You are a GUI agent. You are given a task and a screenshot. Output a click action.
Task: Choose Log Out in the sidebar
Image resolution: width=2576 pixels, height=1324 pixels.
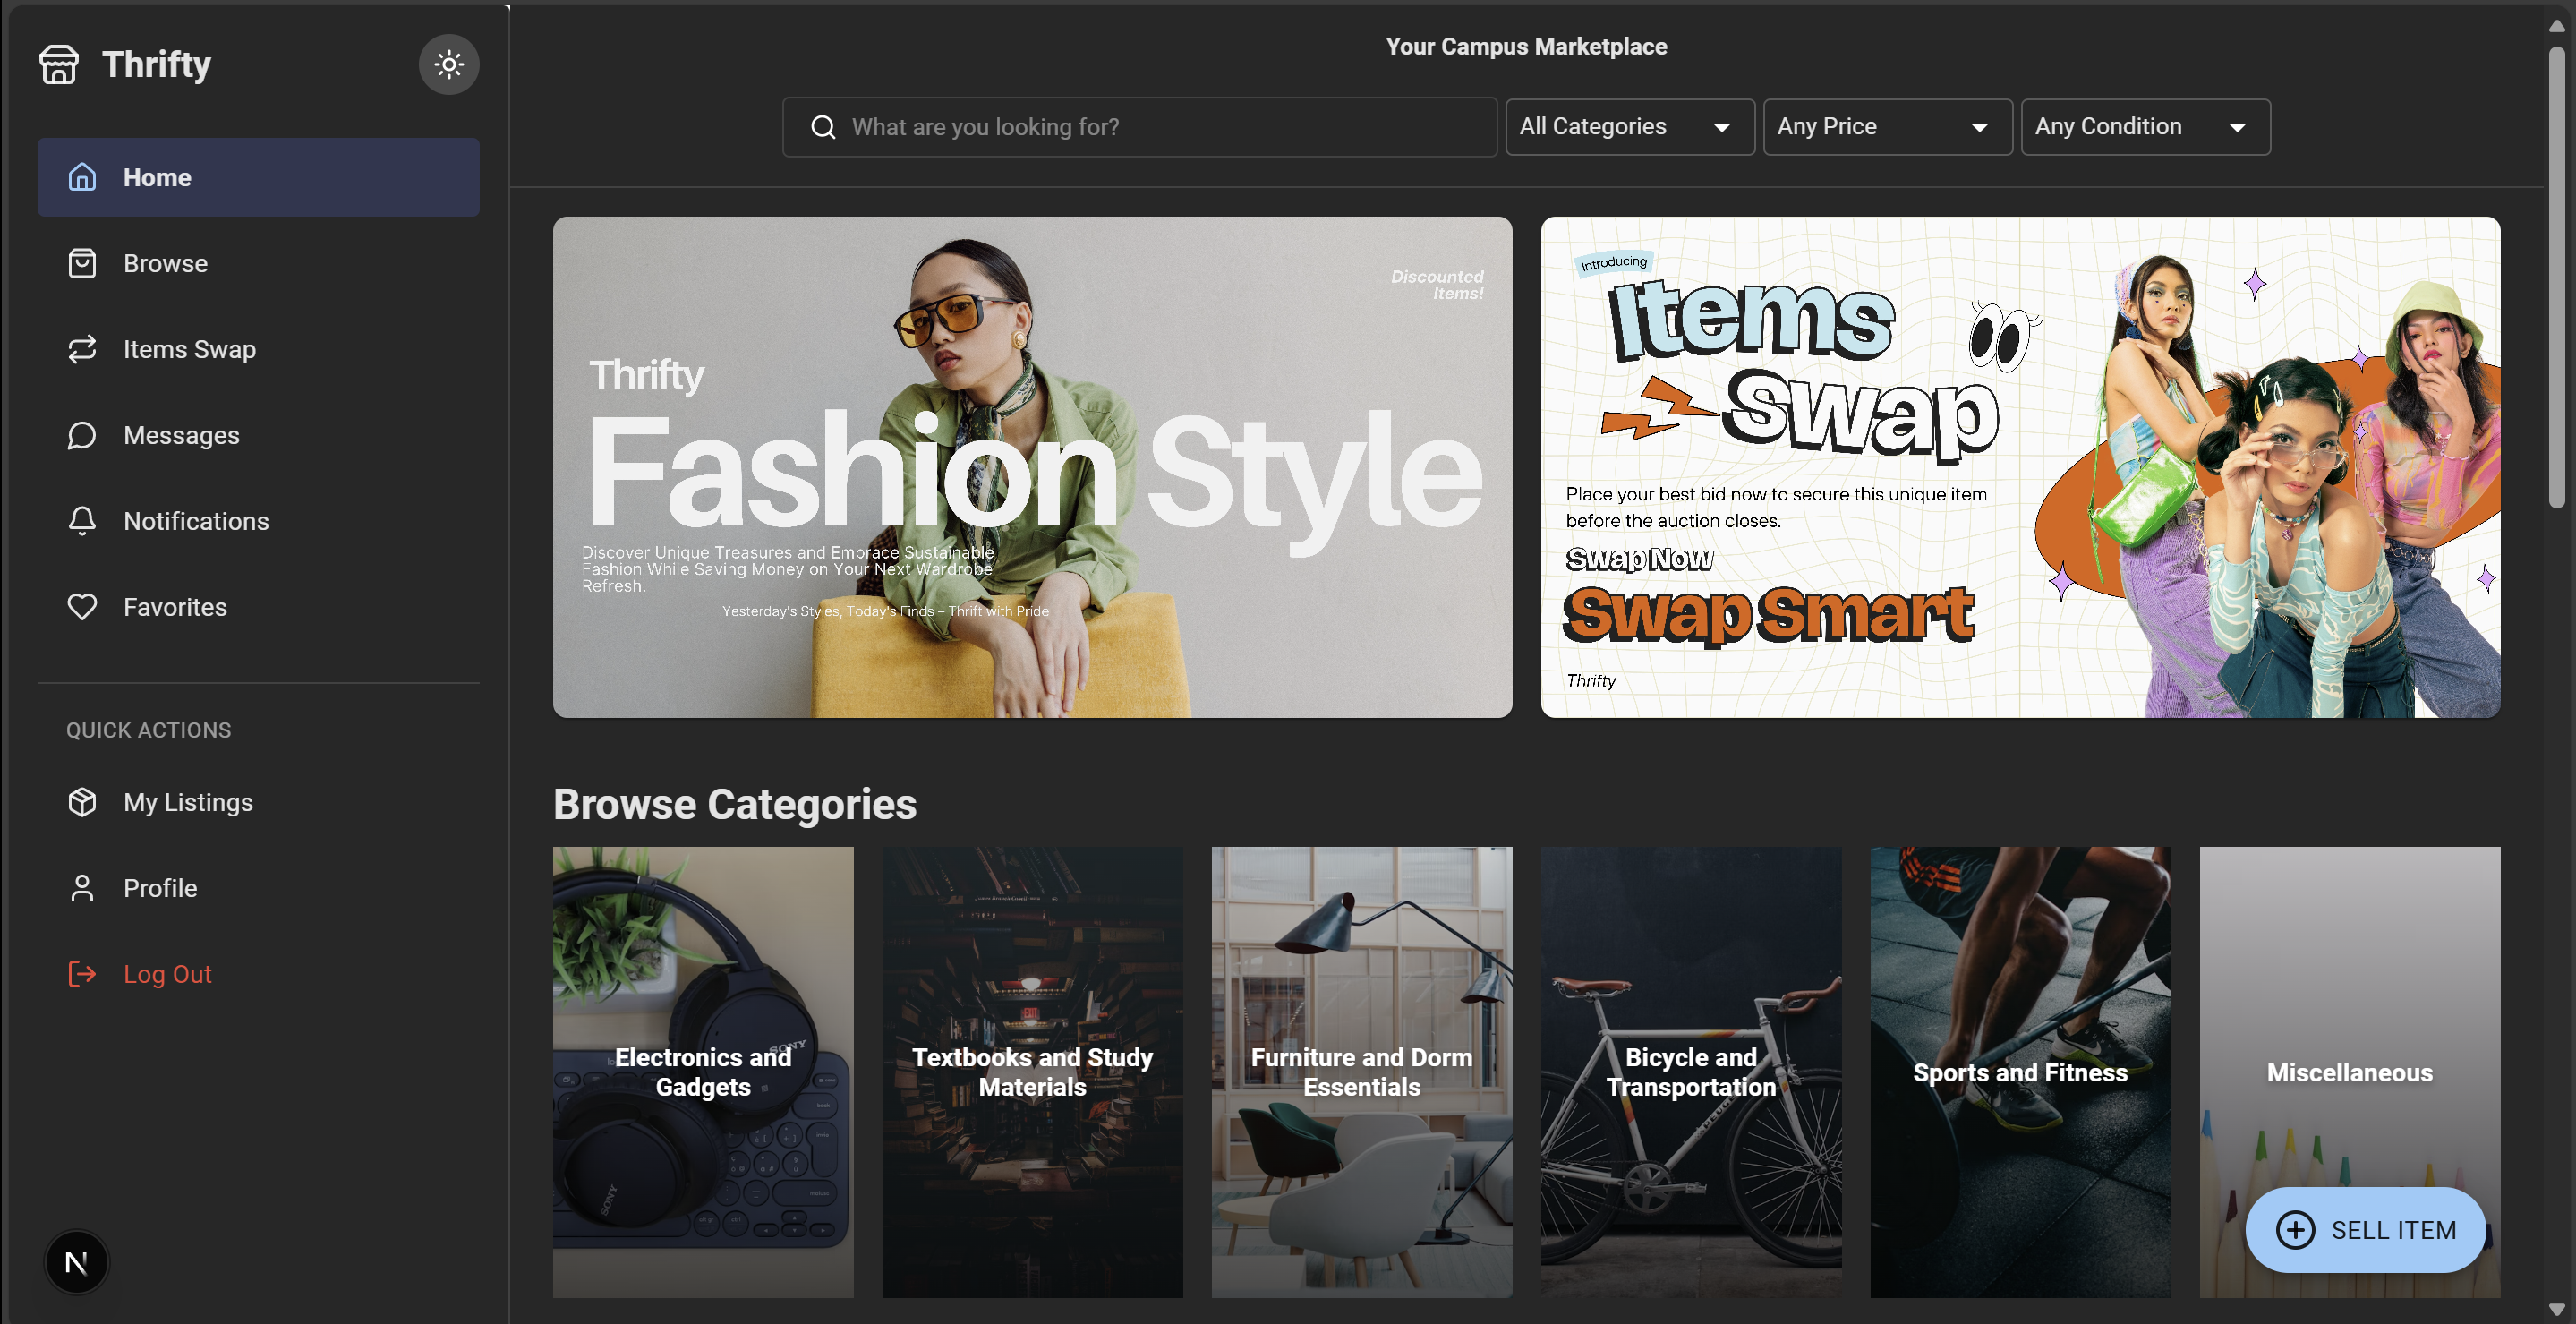coord(167,974)
